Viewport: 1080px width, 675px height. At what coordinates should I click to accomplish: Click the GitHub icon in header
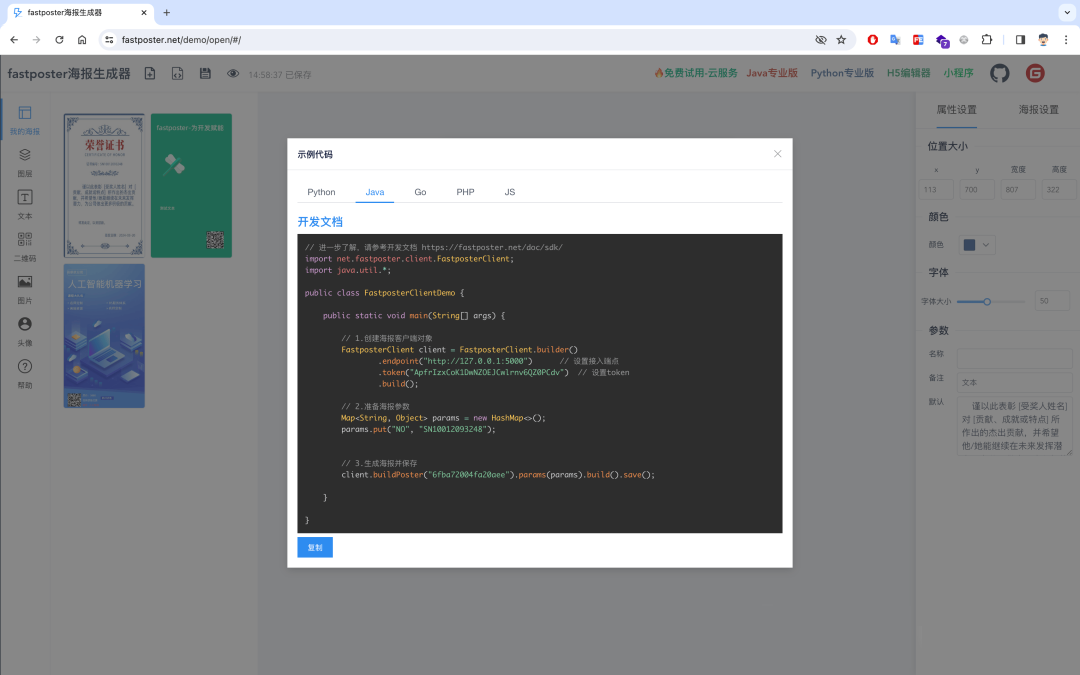(x=999, y=73)
